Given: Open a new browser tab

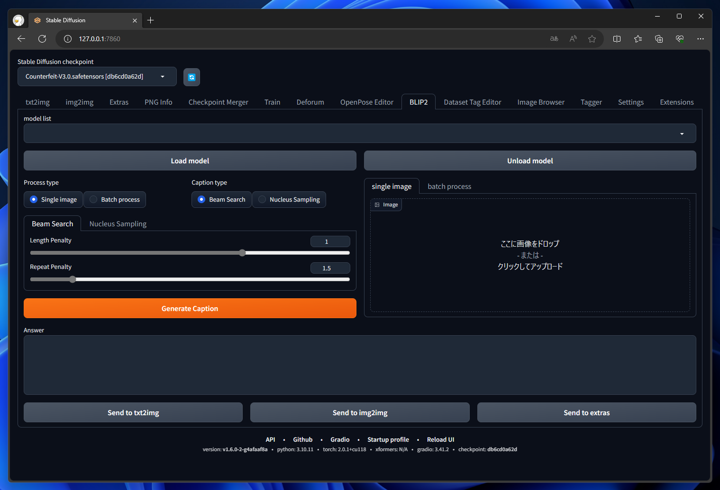Looking at the screenshot, I should 150,20.
